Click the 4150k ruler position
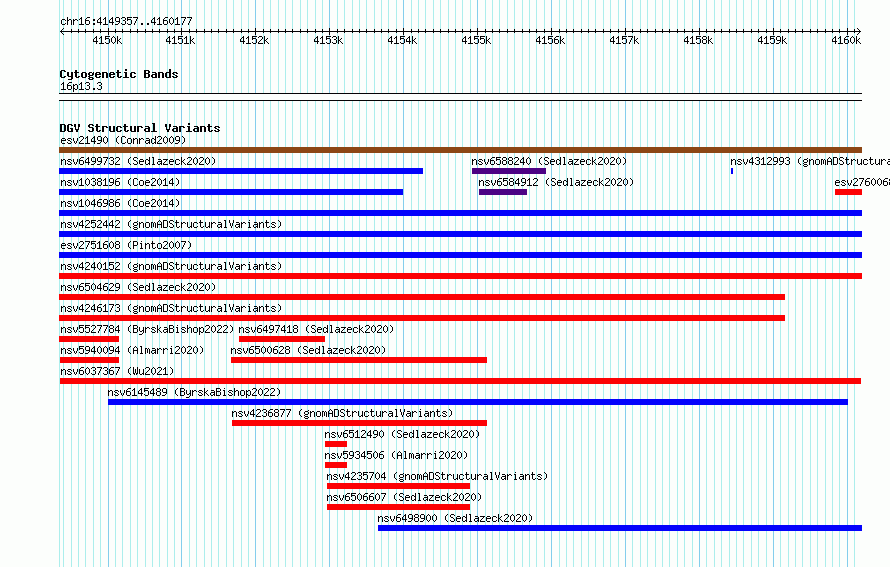This screenshot has width=890, height=567. (107, 40)
